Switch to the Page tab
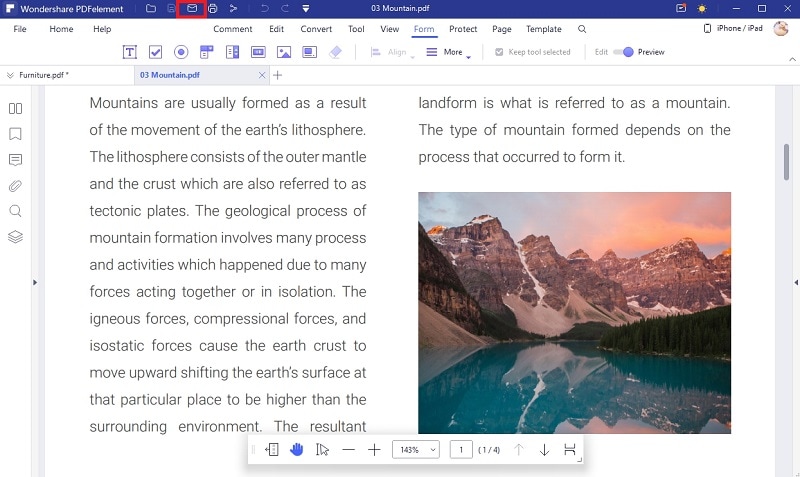 502,29
